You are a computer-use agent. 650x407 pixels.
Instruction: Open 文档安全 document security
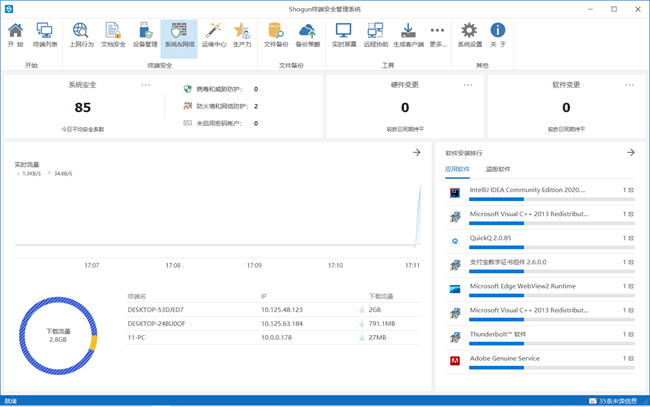click(113, 36)
